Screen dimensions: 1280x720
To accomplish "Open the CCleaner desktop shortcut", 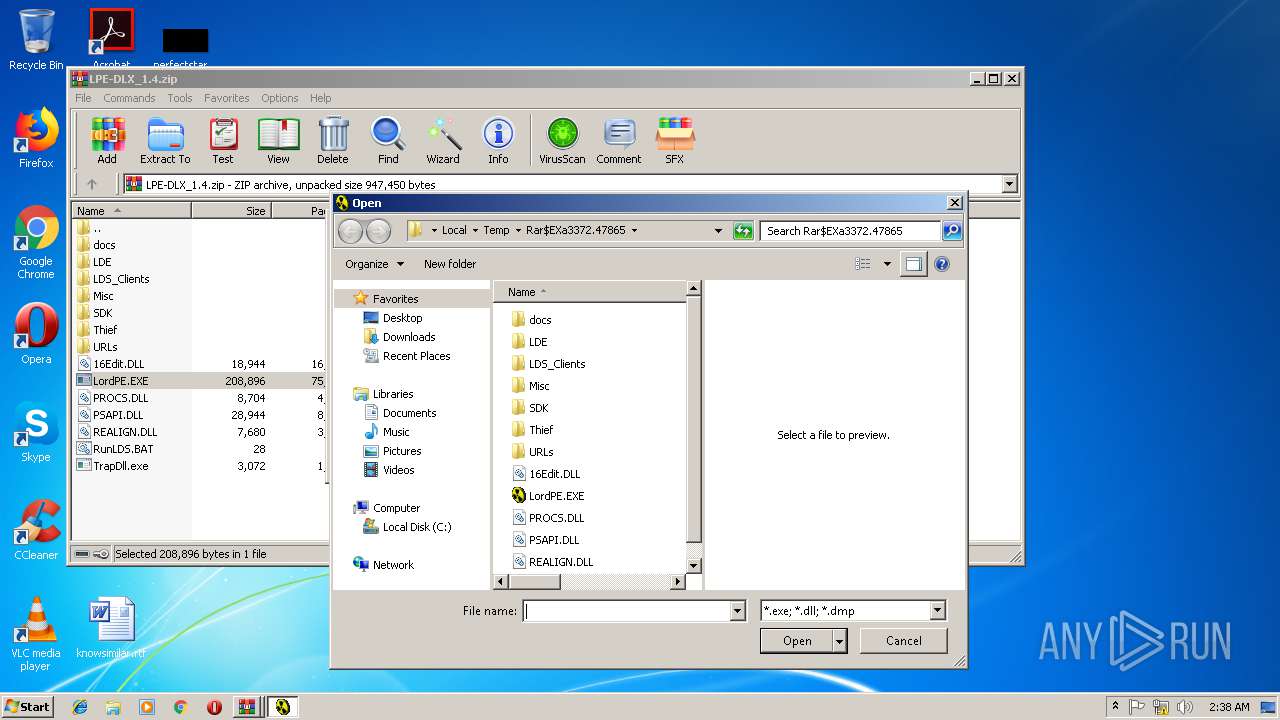I will 36,530.
